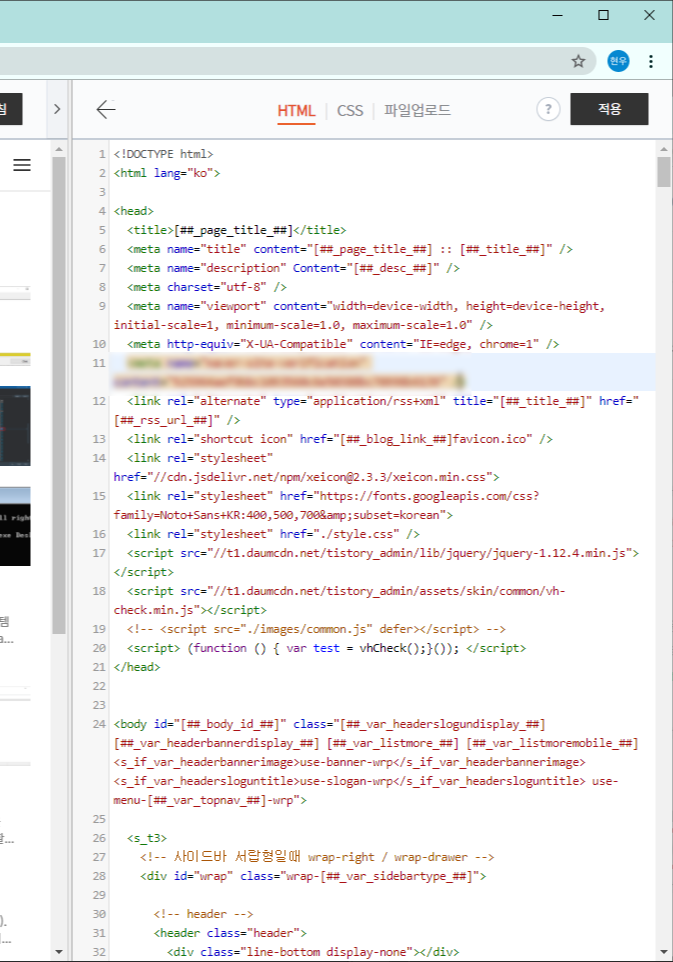Click the <head> opening tag line
Image resolution: width=673 pixels, height=962 pixels.
coord(134,211)
